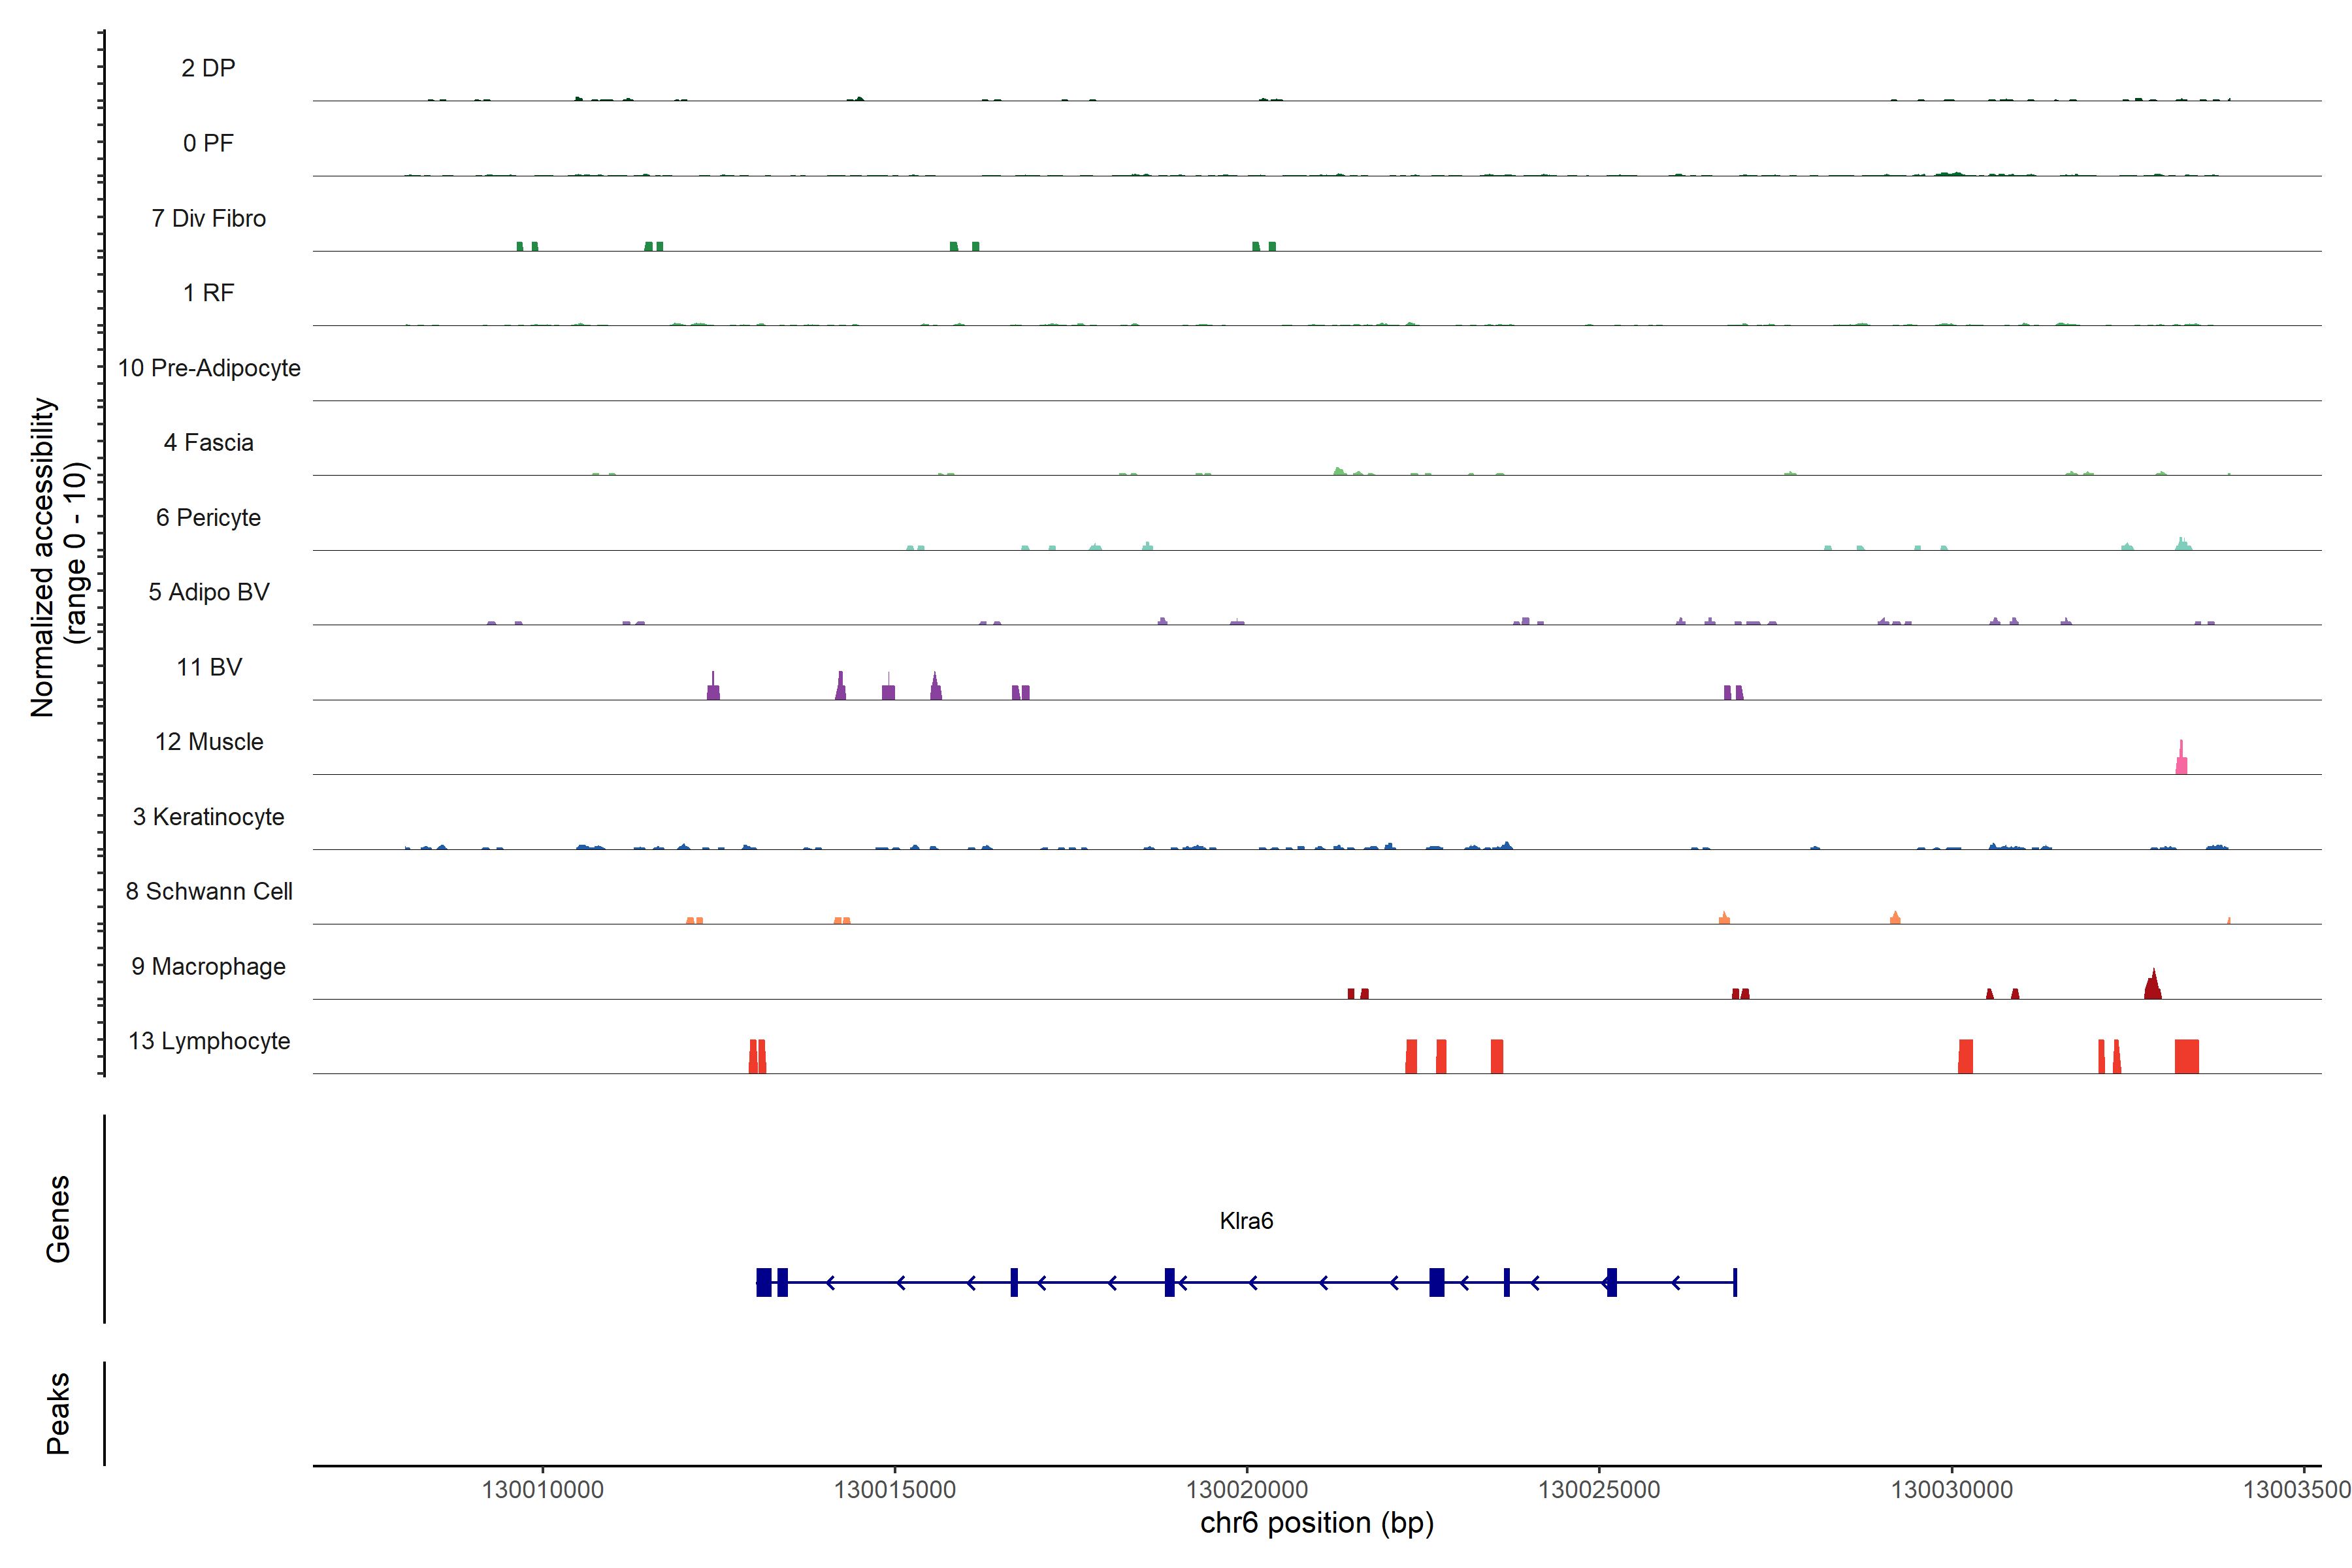The height and width of the screenshot is (1568, 2352).
Task: Click the 7 Div Fibro track label
Action: [x=208, y=218]
